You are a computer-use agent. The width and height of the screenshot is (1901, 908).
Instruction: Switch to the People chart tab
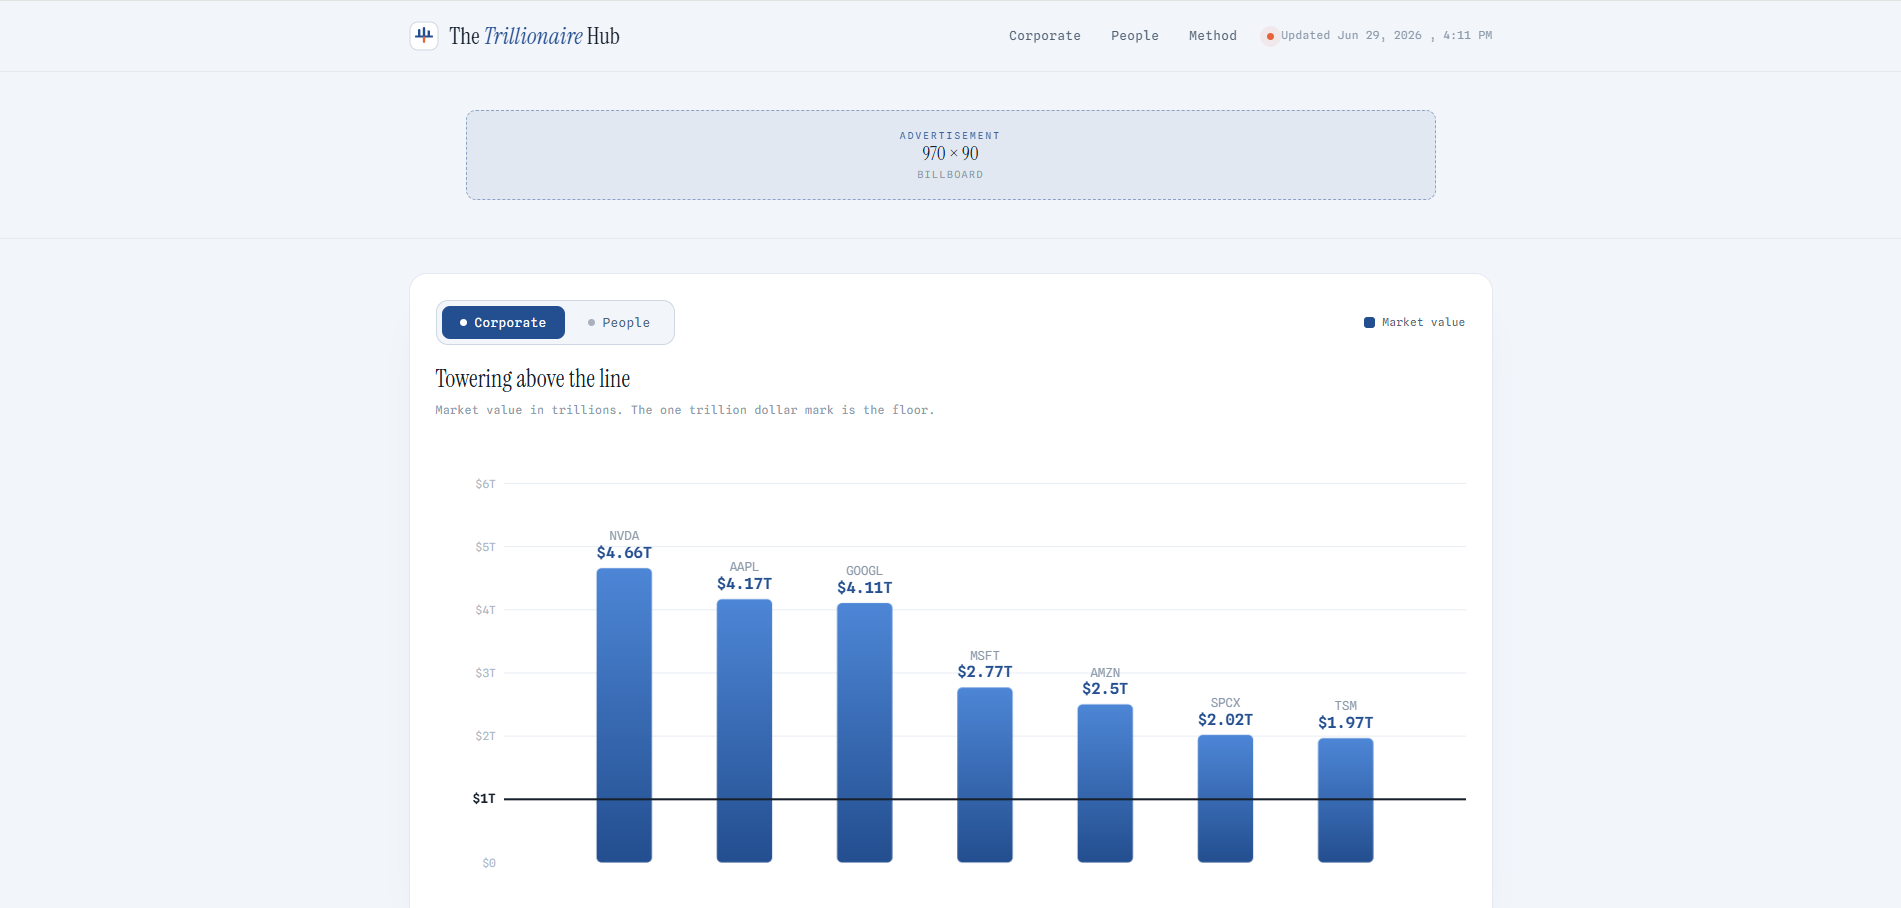pyautogui.click(x=619, y=323)
